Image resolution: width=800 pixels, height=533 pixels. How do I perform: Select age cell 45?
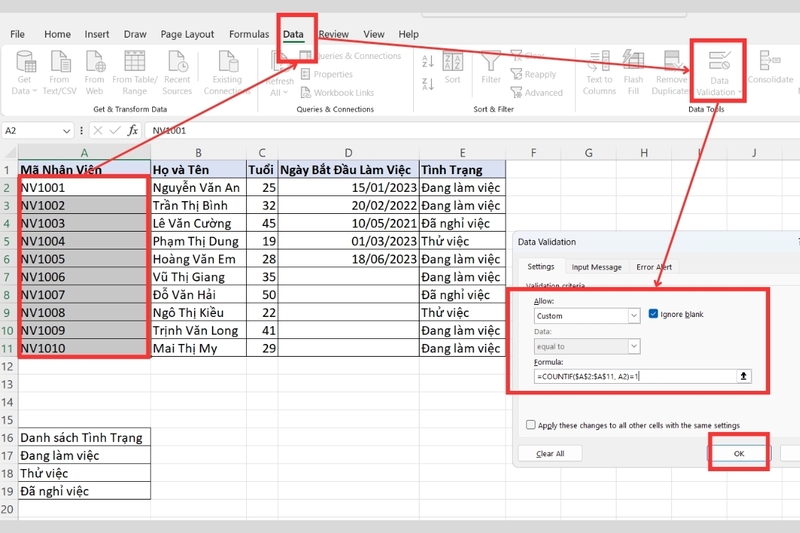[x=262, y=223]
